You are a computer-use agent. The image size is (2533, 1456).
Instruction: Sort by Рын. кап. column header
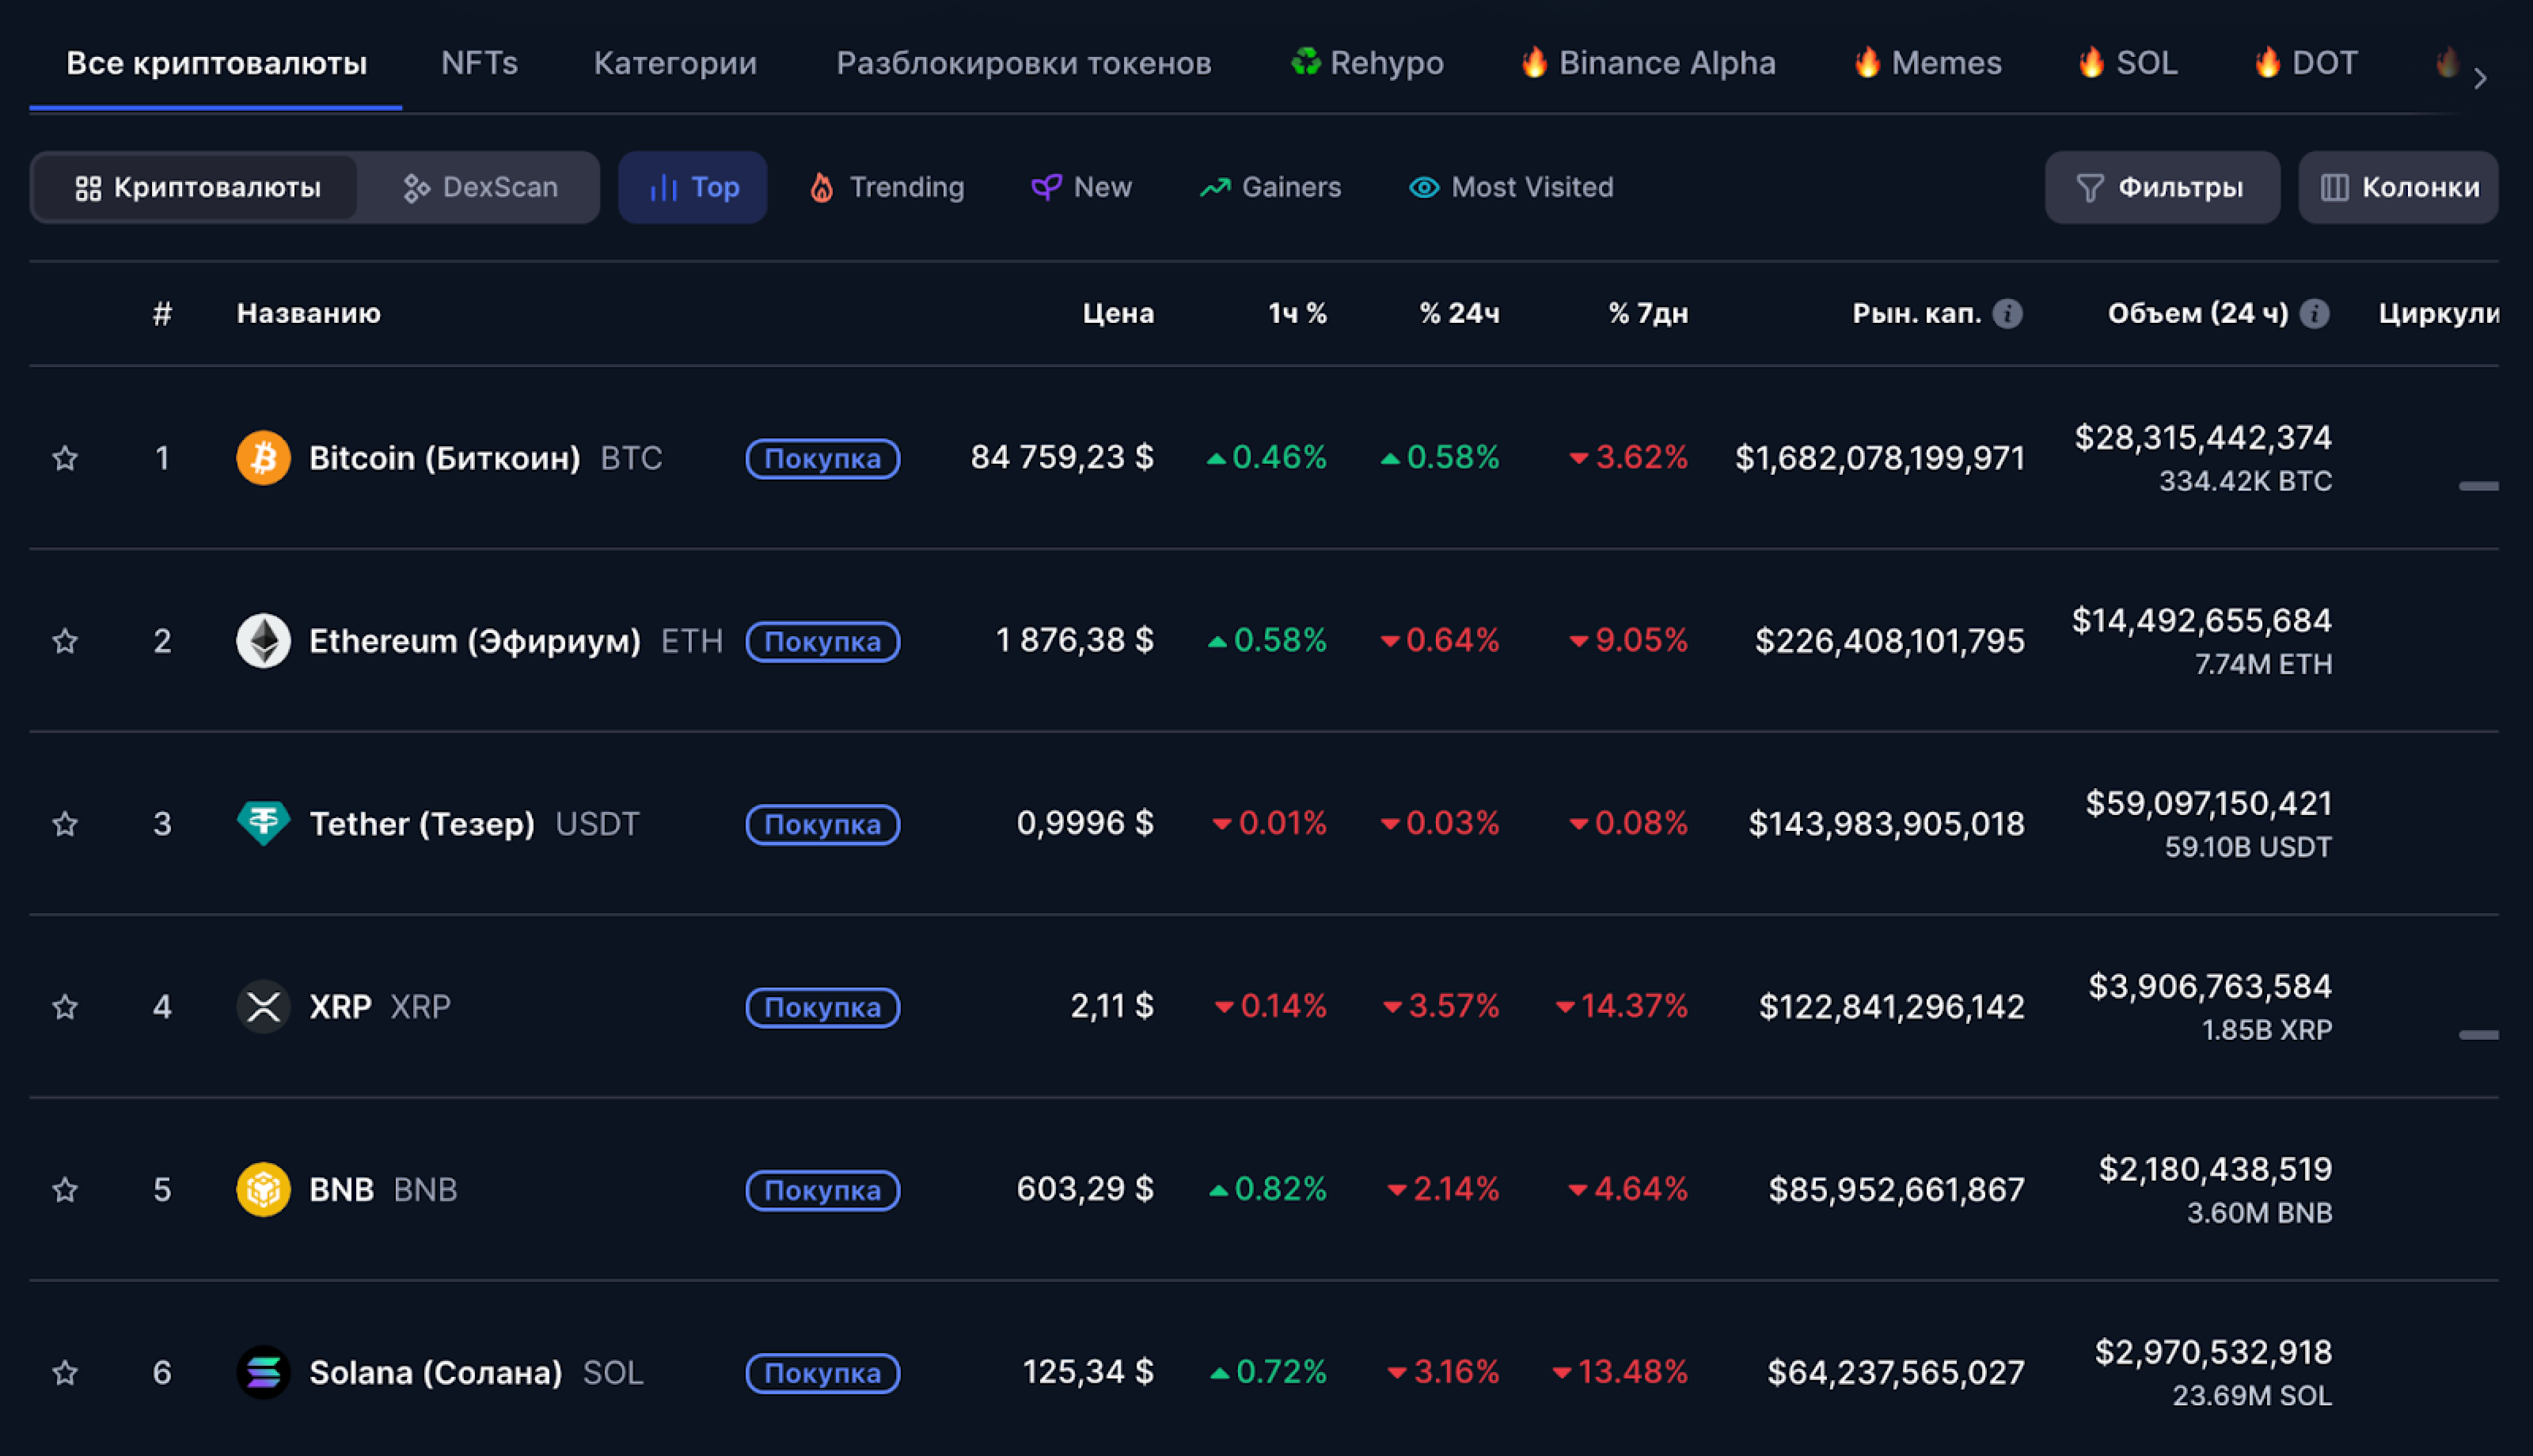point(1916,314)
